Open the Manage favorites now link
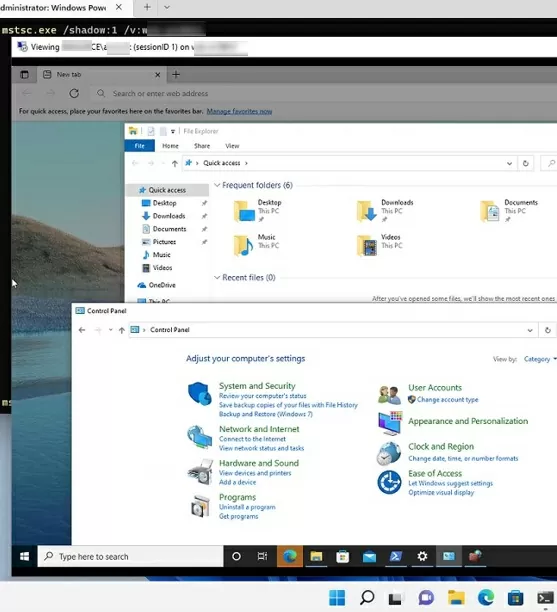 click(239, 111)
